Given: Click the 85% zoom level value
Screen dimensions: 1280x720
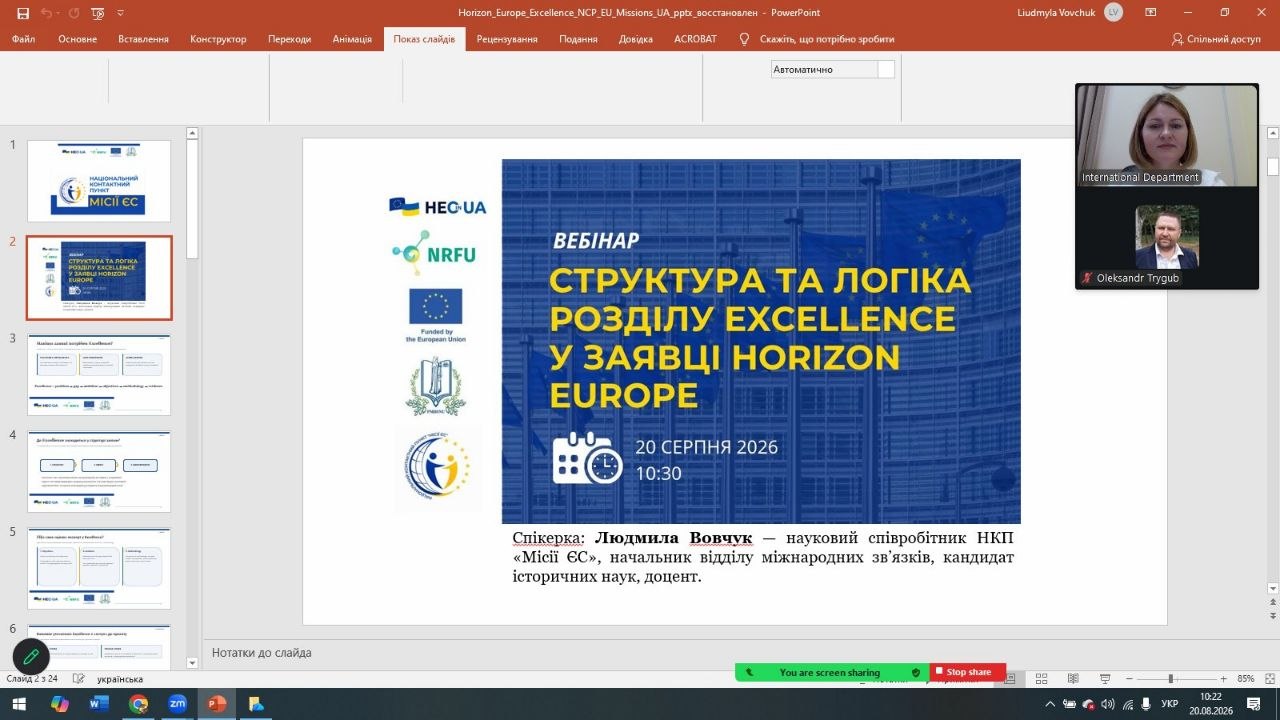Looking at the screenshot, I should [x=1245, y=679].
